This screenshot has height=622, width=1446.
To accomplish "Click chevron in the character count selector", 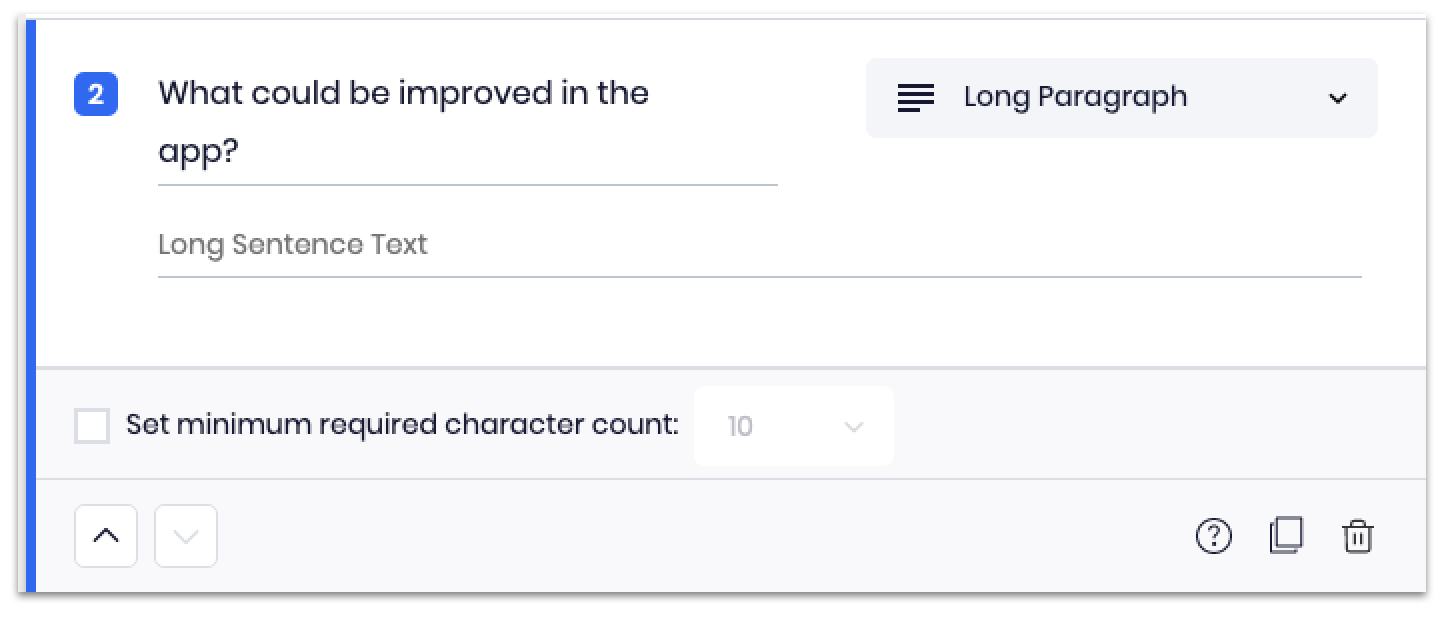I will click(853, 427).
